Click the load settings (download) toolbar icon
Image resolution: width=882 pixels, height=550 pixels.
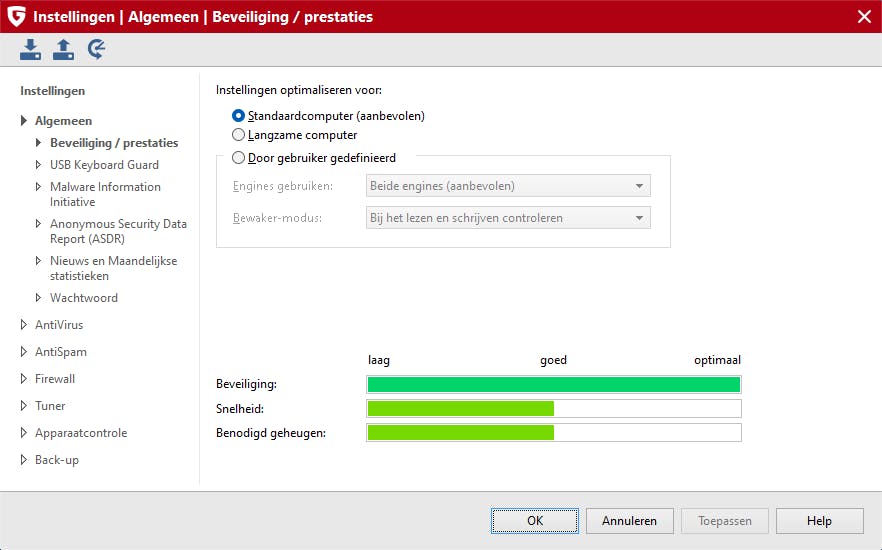(30, 49)
